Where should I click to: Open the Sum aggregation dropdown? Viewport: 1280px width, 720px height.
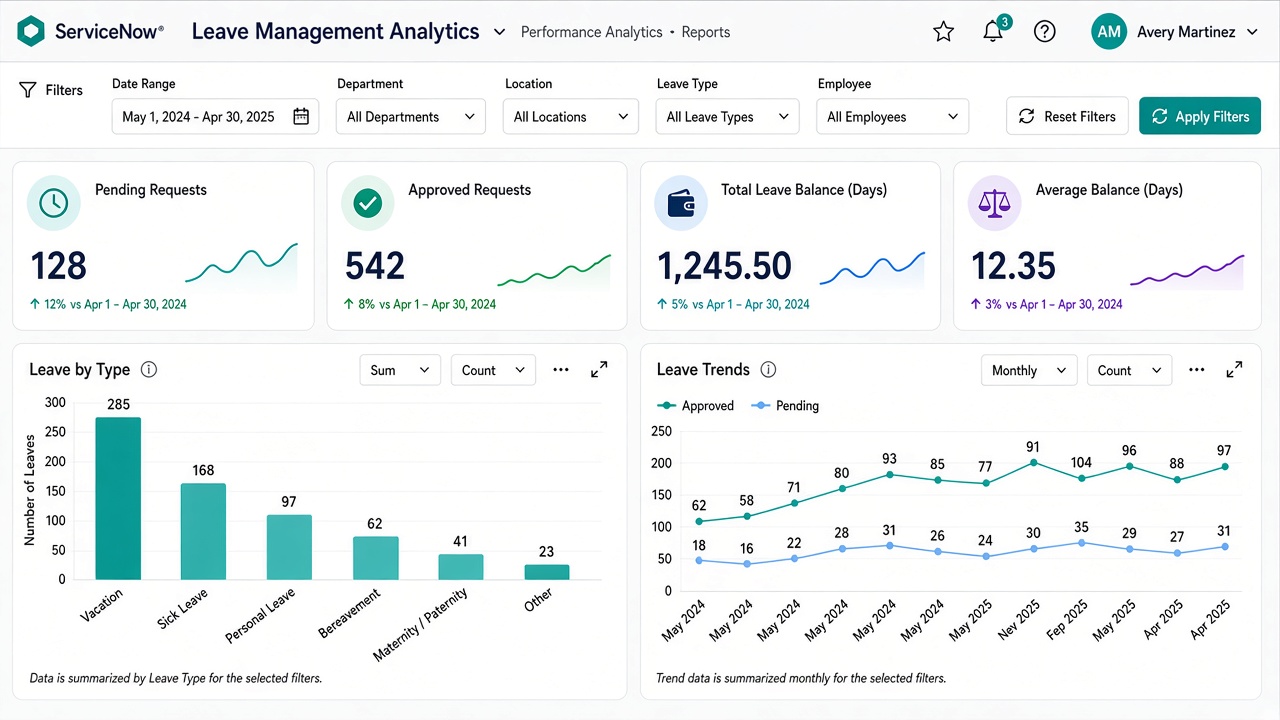[x=400, y=370]
